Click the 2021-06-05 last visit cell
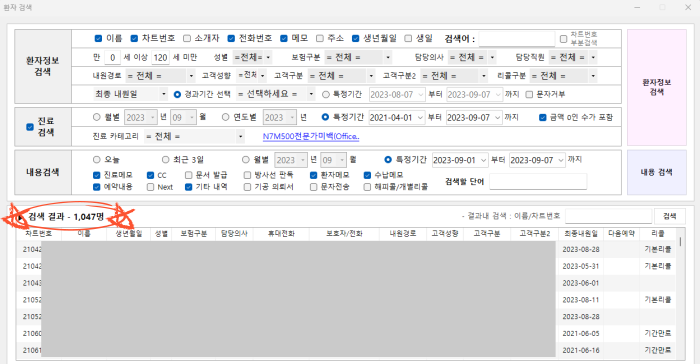This screenshot has width=700, height=364. [x=580, y=333]
